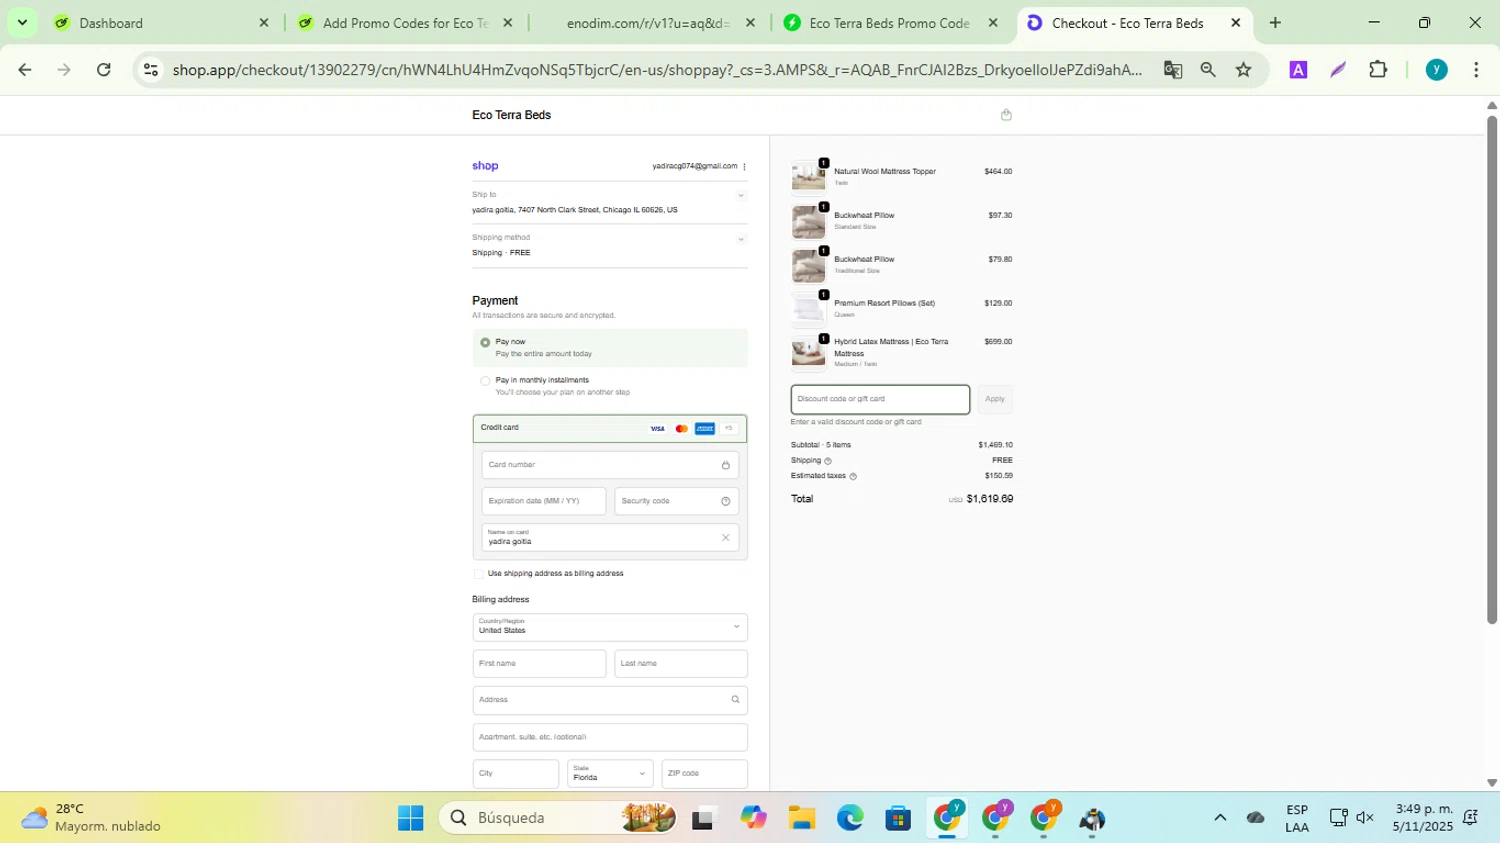Open a new browser tab
This screenshot has width=1500, height=843.
(1275, 22)
